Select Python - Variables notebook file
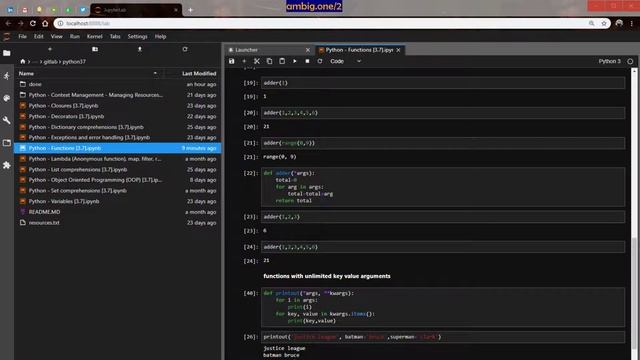640x360 pixels. [118, 201]
